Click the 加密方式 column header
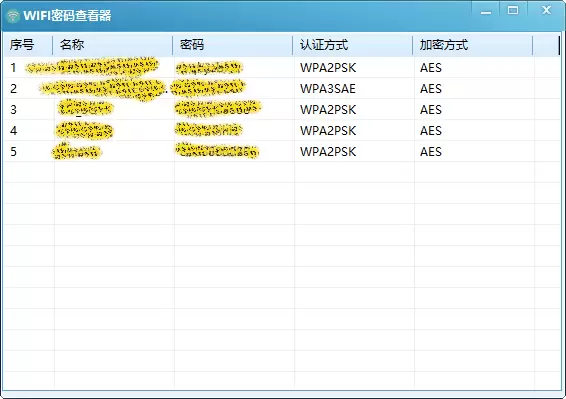Viewport: 566px width, 399px height. point(473,45)
